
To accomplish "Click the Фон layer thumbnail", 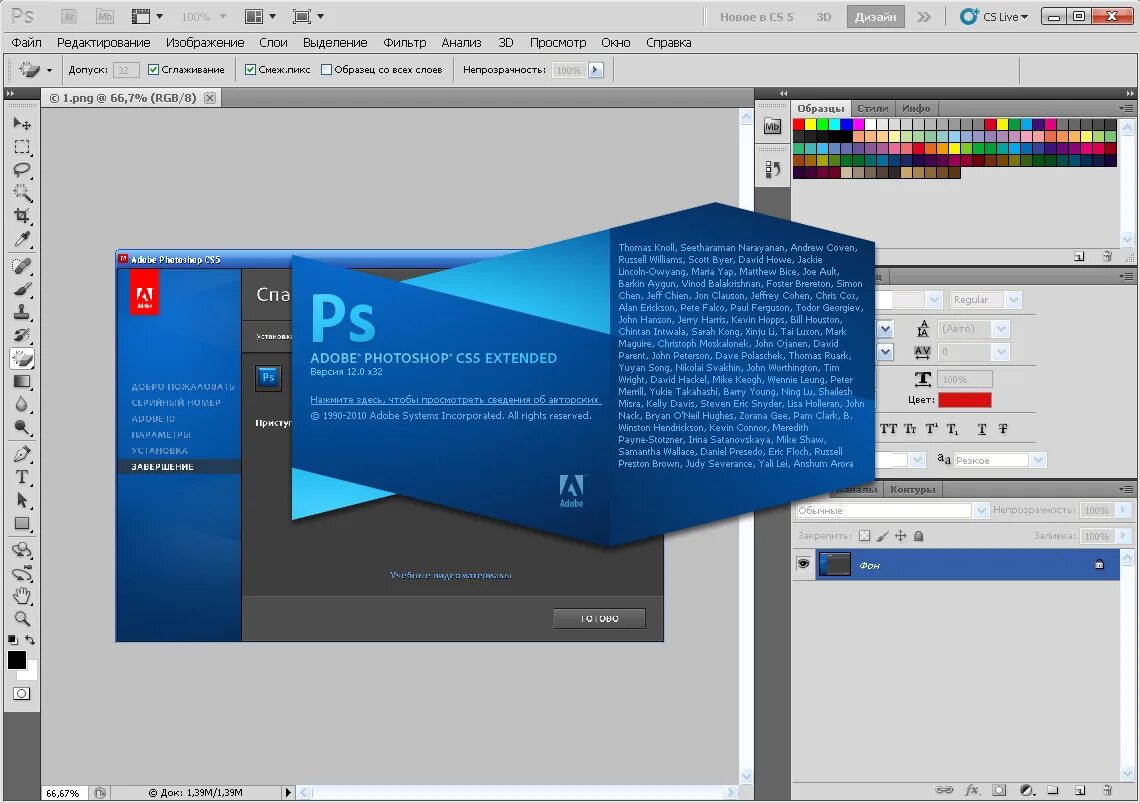I will (835, 564).
